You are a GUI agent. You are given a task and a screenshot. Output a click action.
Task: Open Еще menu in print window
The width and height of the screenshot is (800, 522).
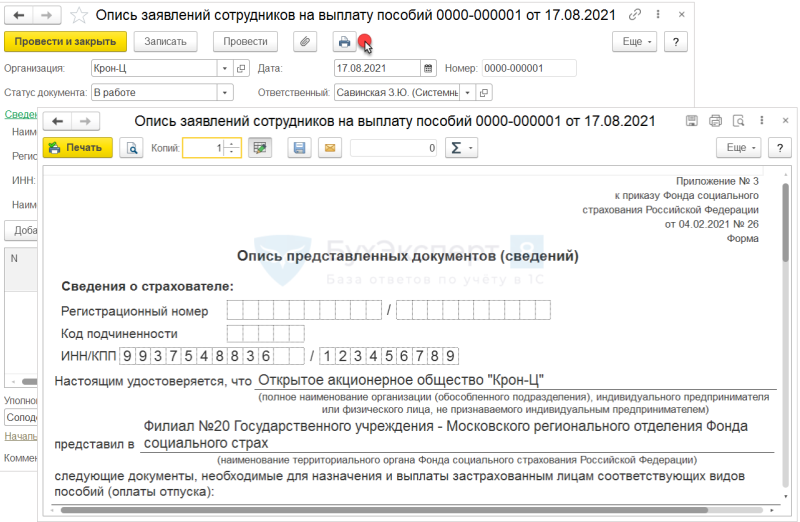click(738, 148)
